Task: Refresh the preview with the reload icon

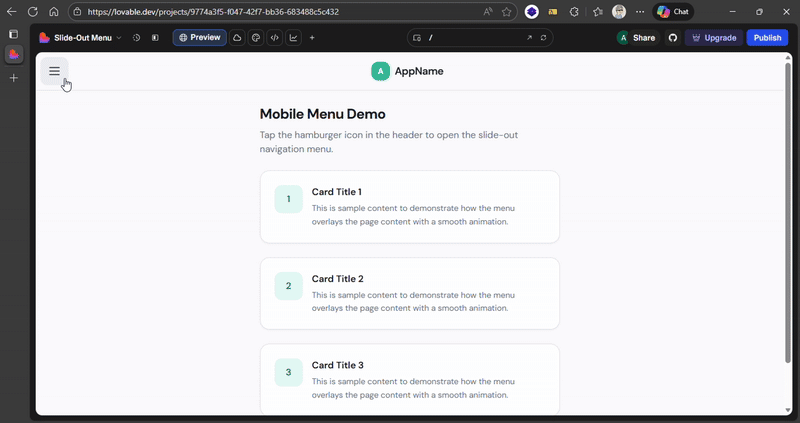Action: coord(543,38)
